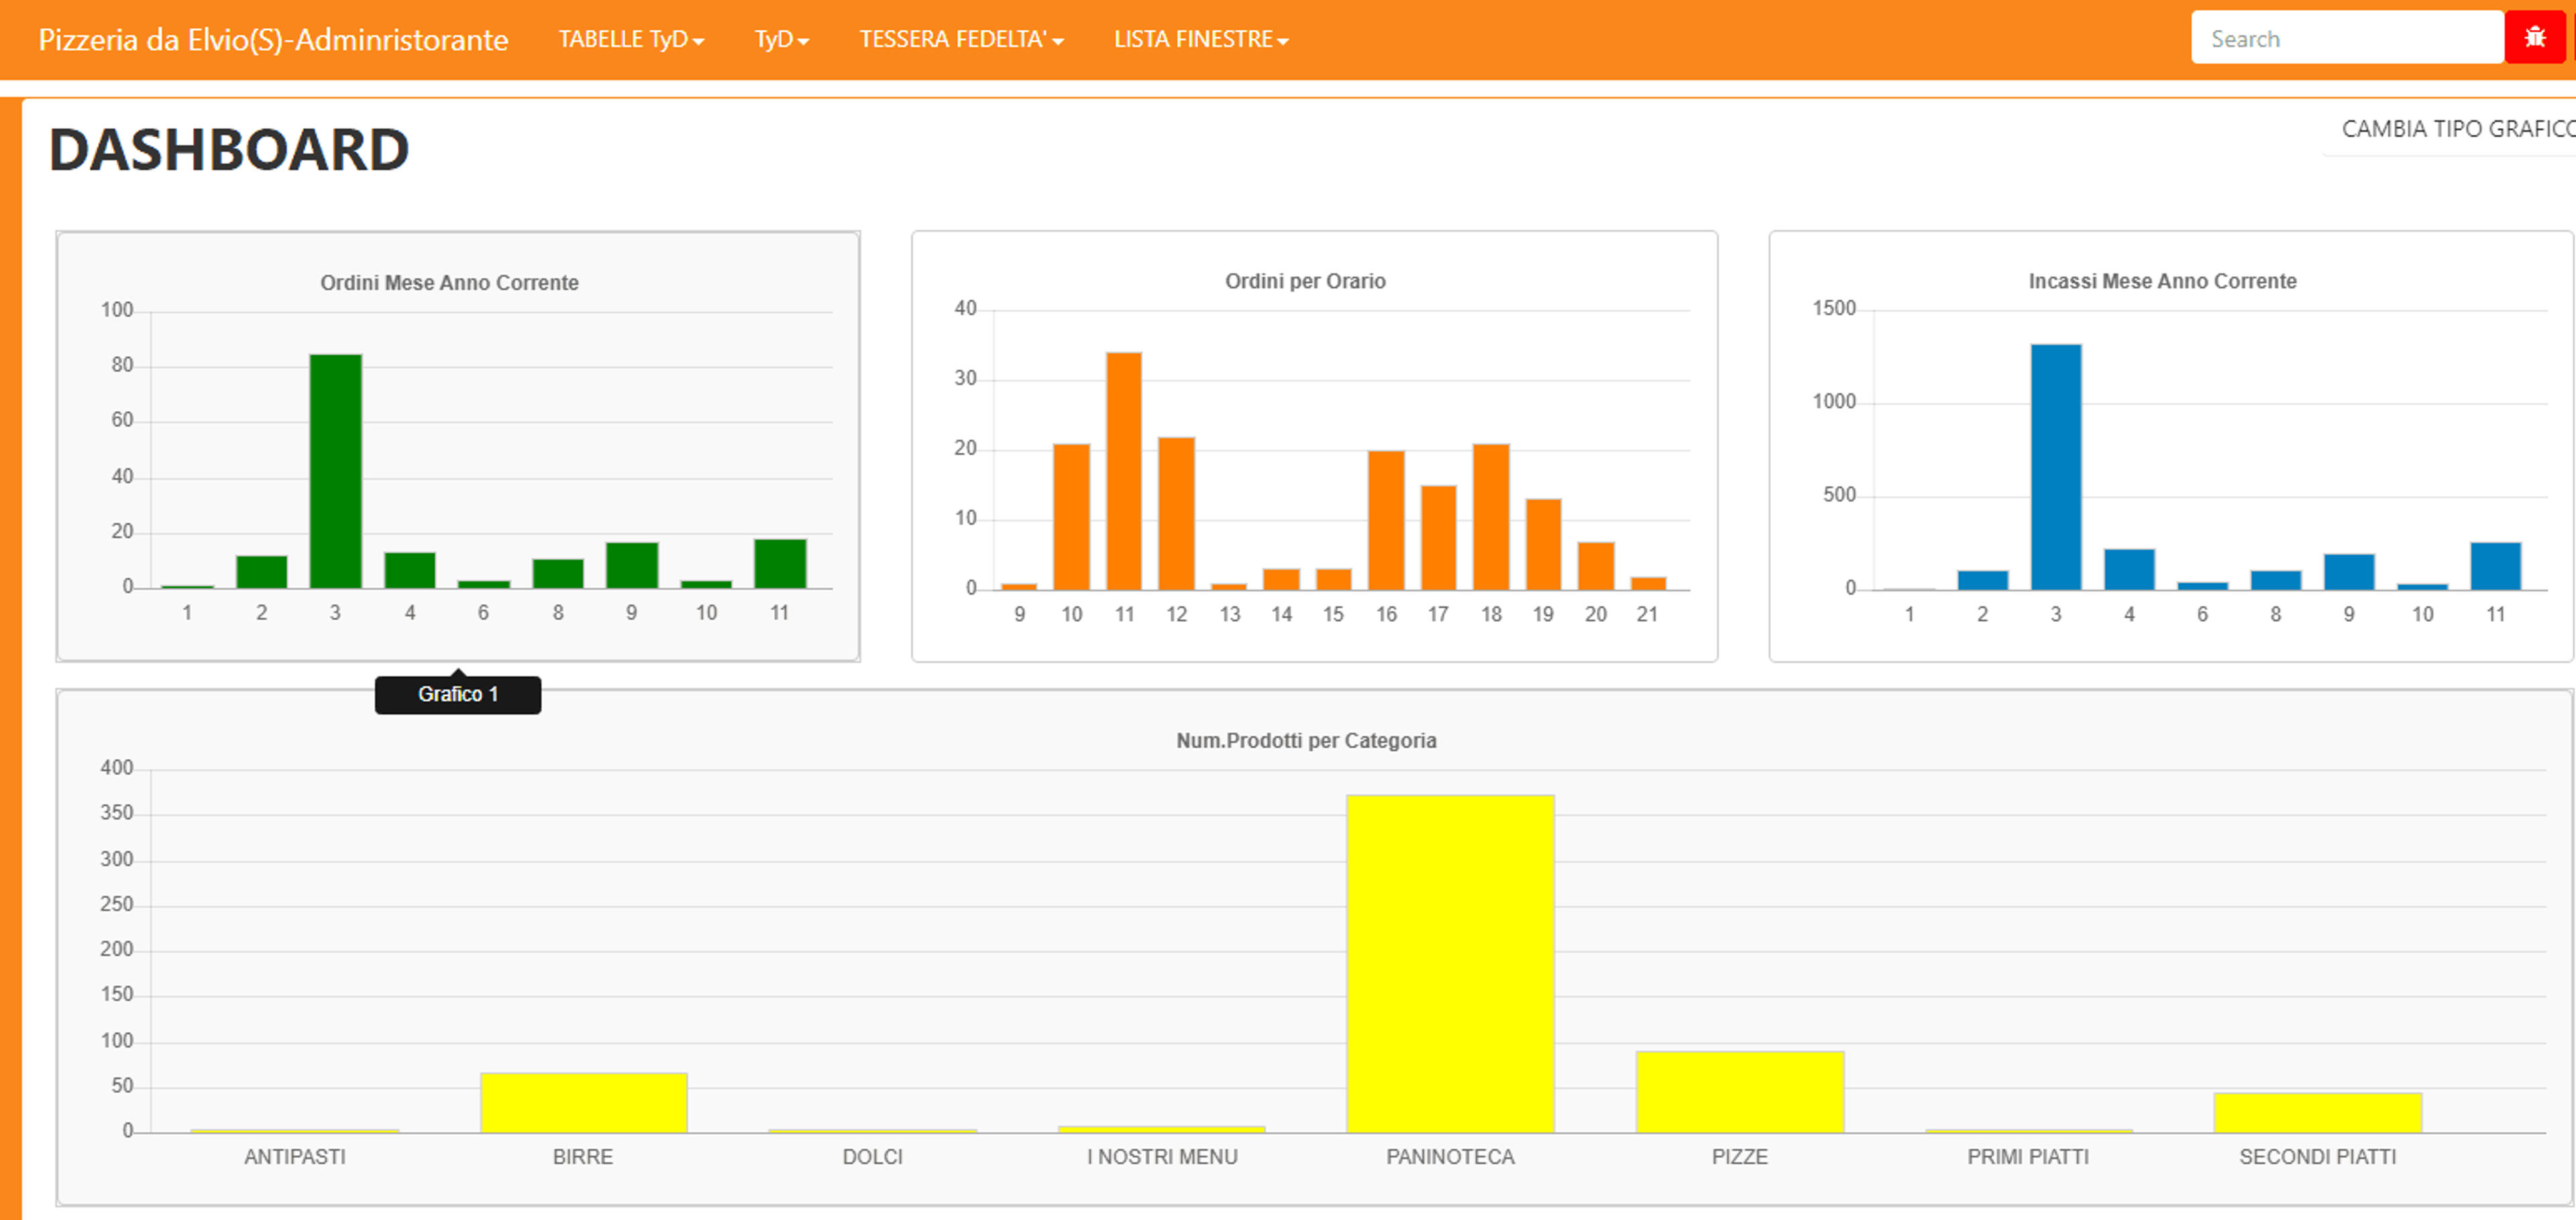Click the orange bar for hour 11

point(1124,471)
